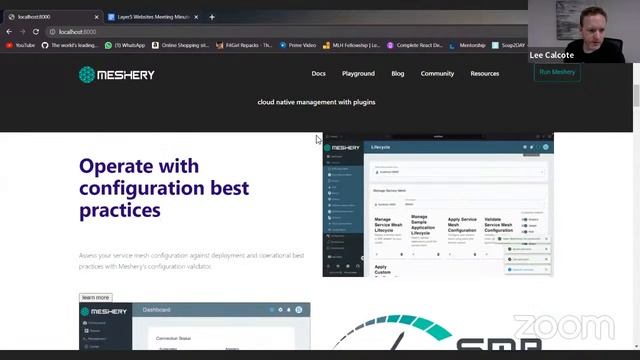The width and height of the screenshot is (640, 360).
Task: Click the Lifecycle screenshot image
Action: (x=438, y=204)
